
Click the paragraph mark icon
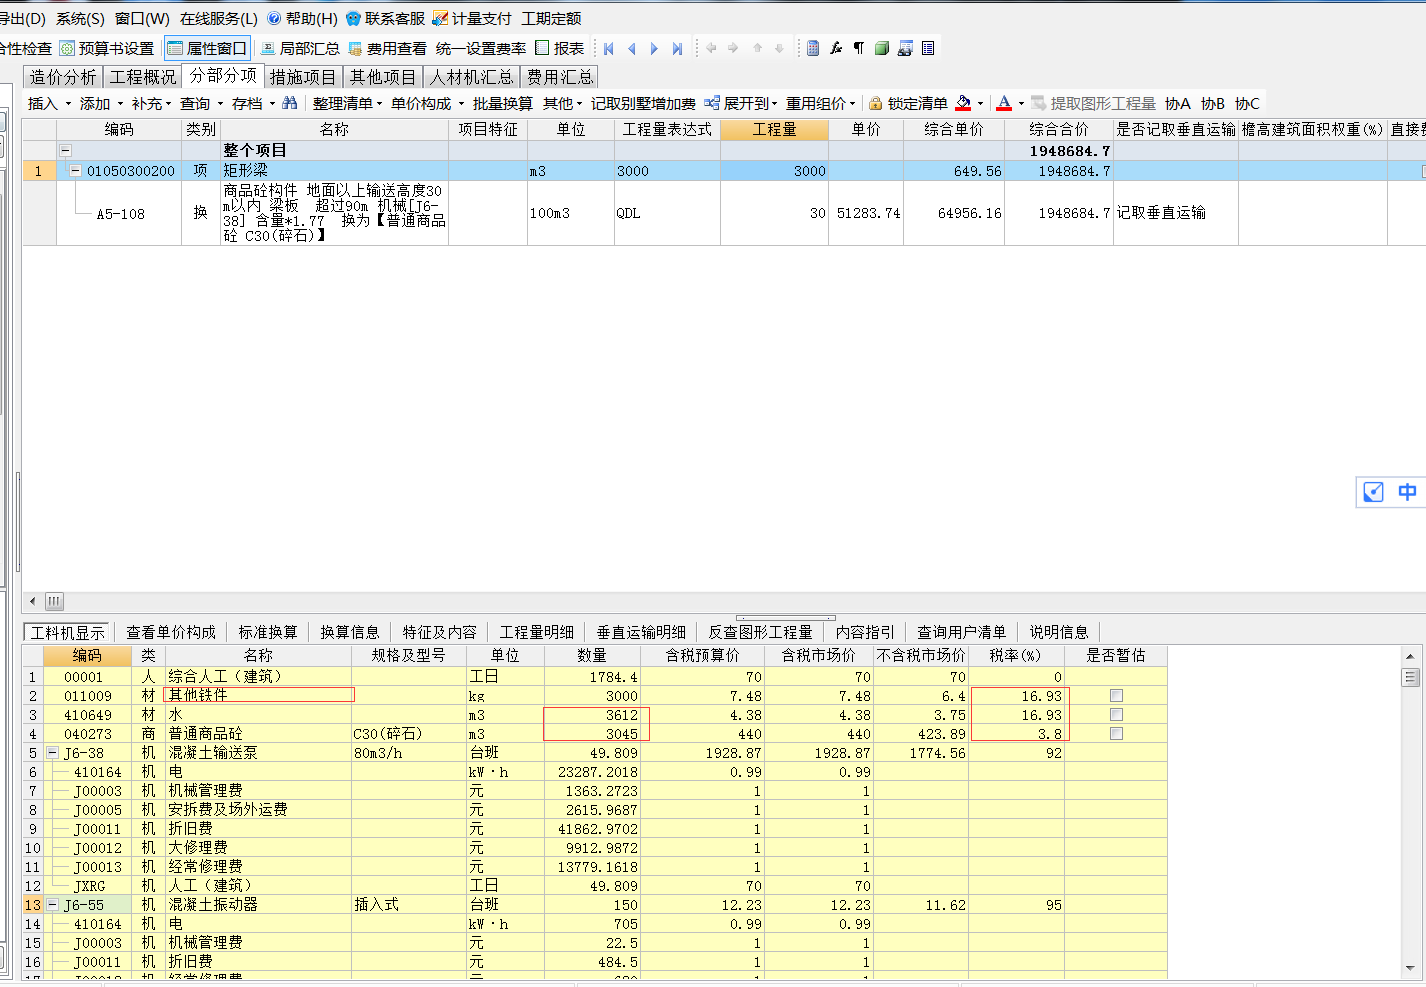click(859, 48)
